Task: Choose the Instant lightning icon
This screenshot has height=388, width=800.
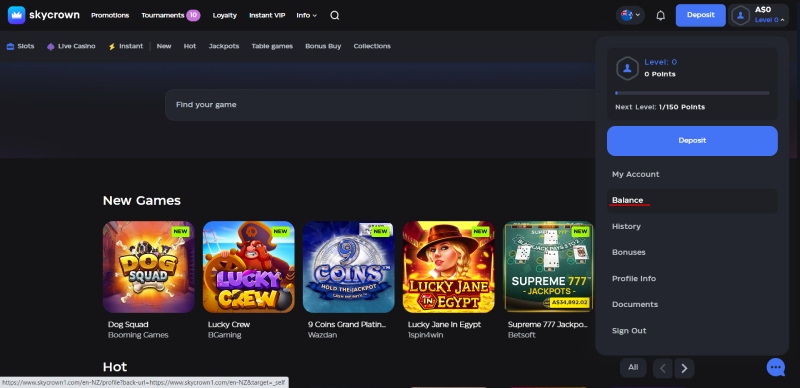Action: [112, 46]
